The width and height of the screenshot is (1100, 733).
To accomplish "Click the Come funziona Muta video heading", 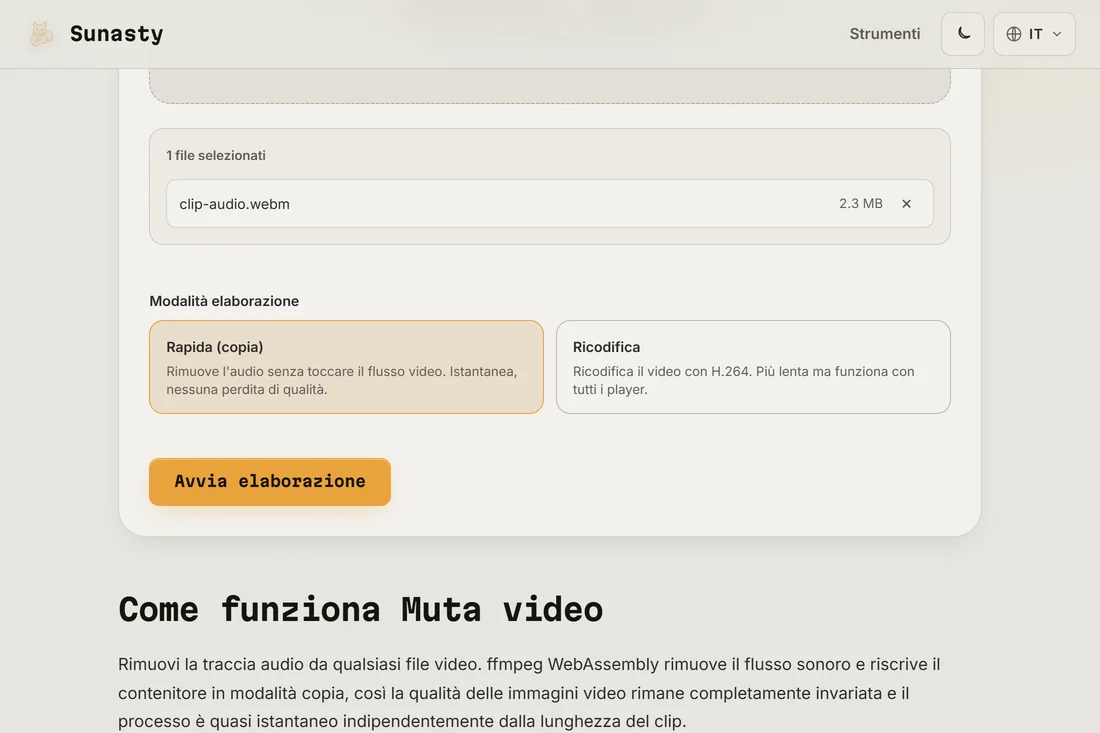I will [361, 609].
